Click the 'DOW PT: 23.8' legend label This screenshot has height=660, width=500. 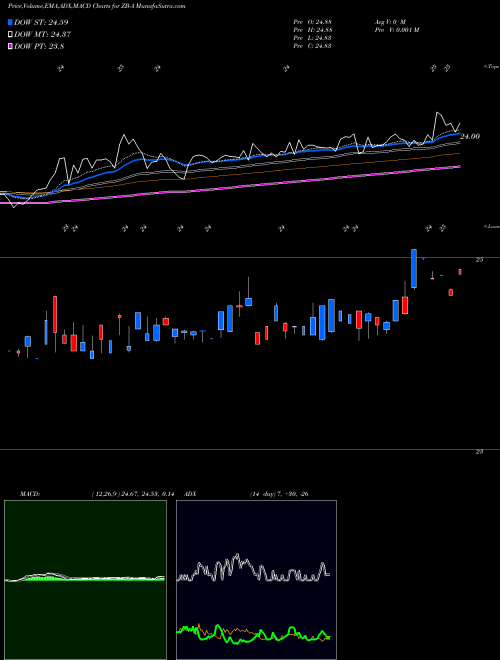coord(39,47)
